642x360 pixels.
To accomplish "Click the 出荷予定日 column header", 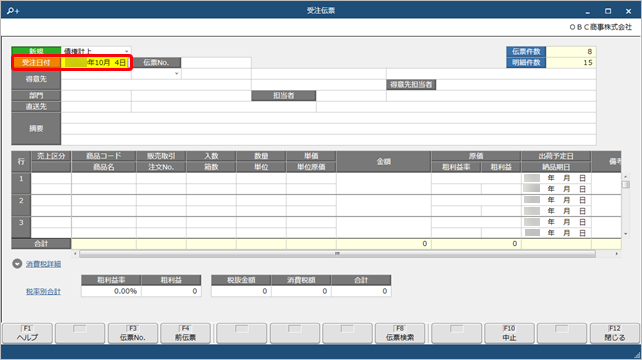I will (556, 156).
